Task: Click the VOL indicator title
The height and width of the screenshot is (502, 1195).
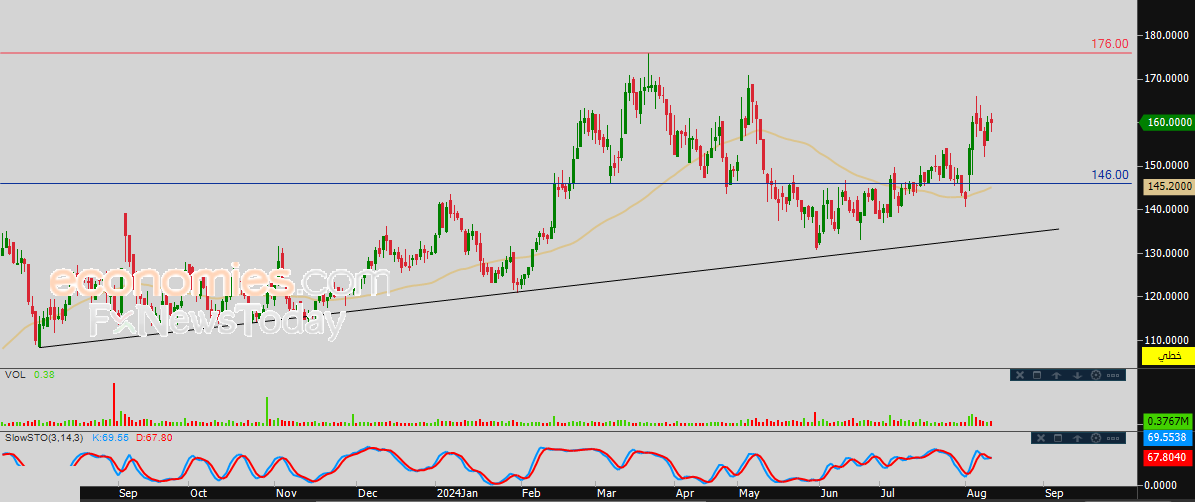Action: tap(14, 375)
